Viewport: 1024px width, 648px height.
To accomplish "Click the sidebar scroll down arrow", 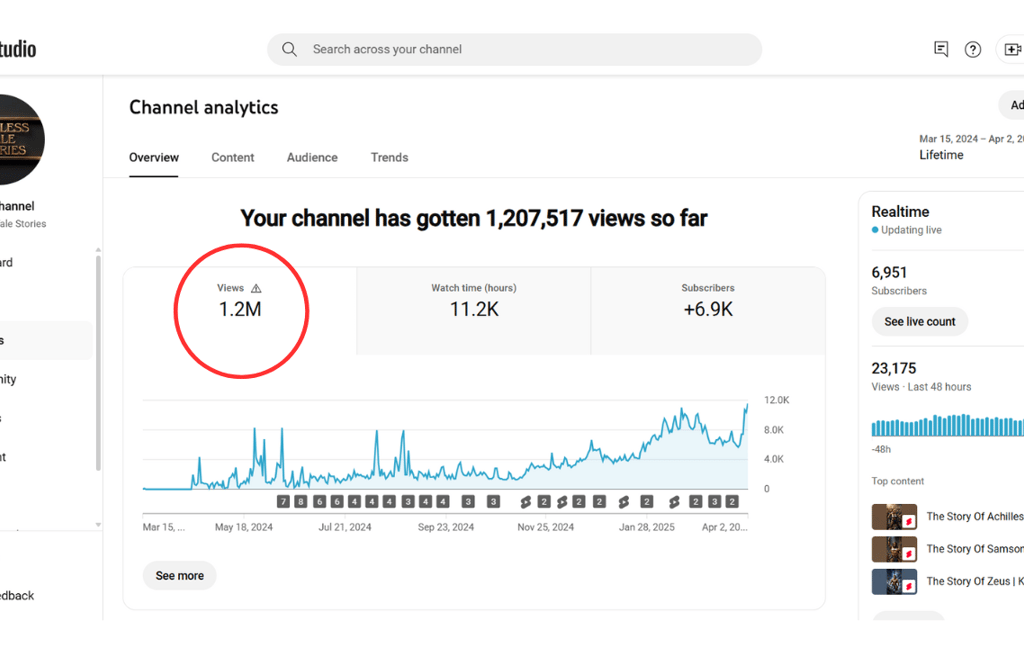I will coord(99,525).
